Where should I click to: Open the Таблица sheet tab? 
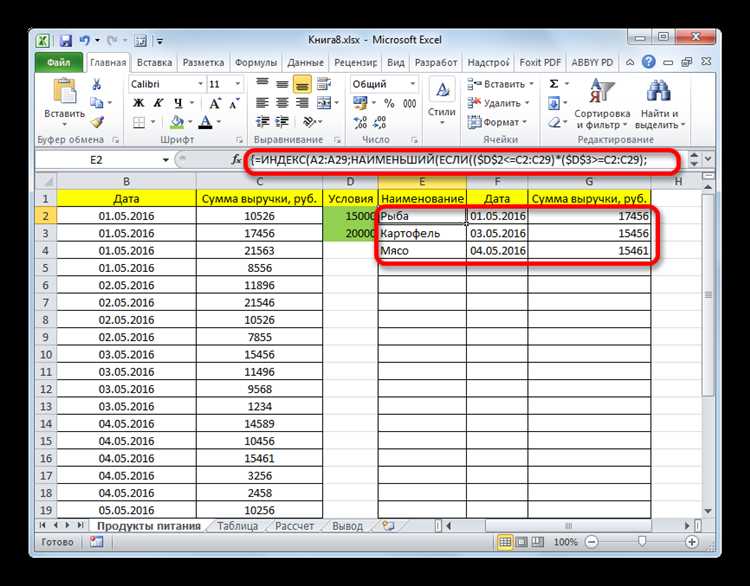click(237, 526)
